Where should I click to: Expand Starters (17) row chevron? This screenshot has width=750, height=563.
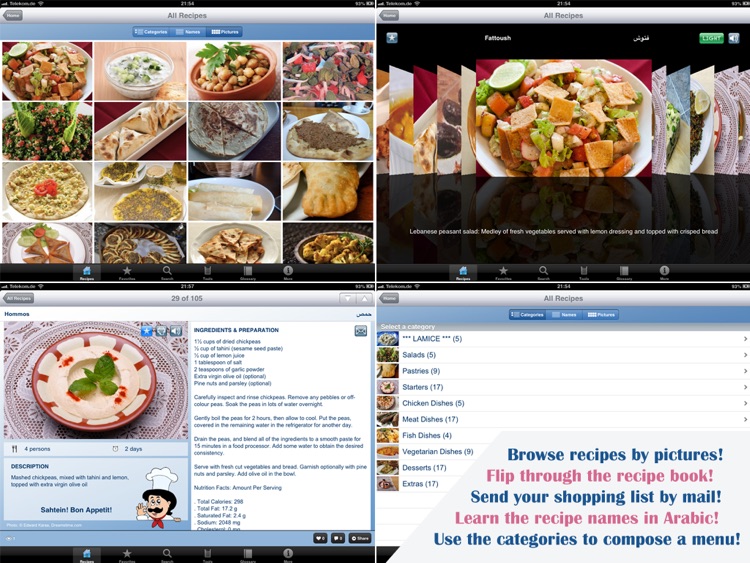745,387
